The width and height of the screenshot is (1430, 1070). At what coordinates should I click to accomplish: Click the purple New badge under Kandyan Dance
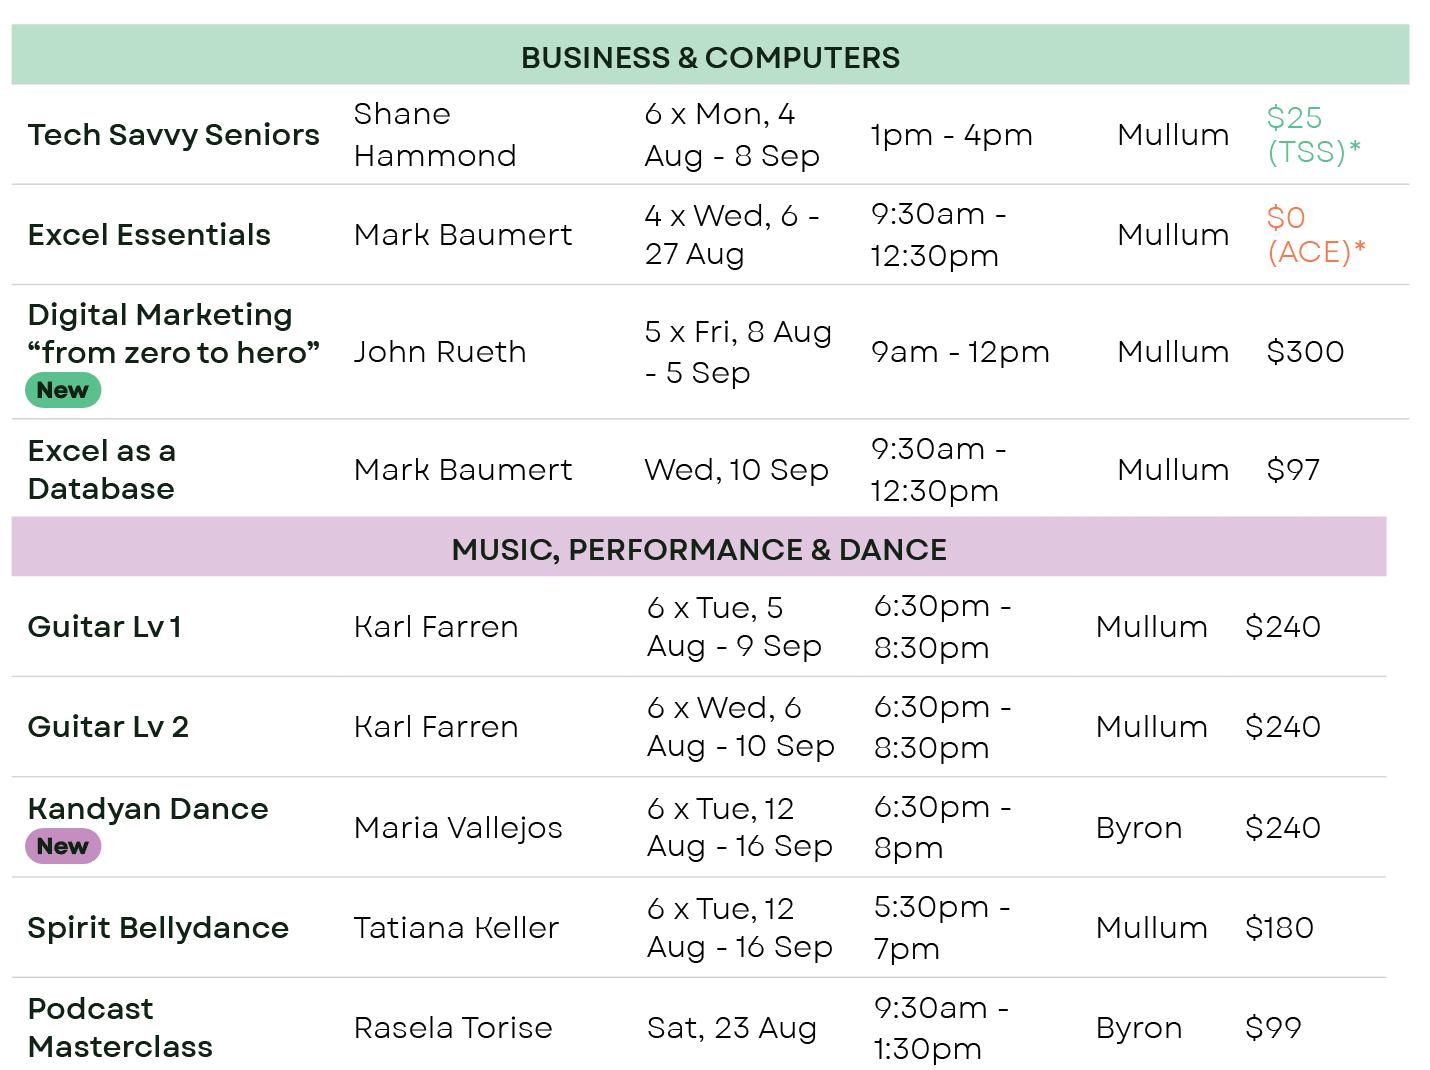(x=62, y=846)
